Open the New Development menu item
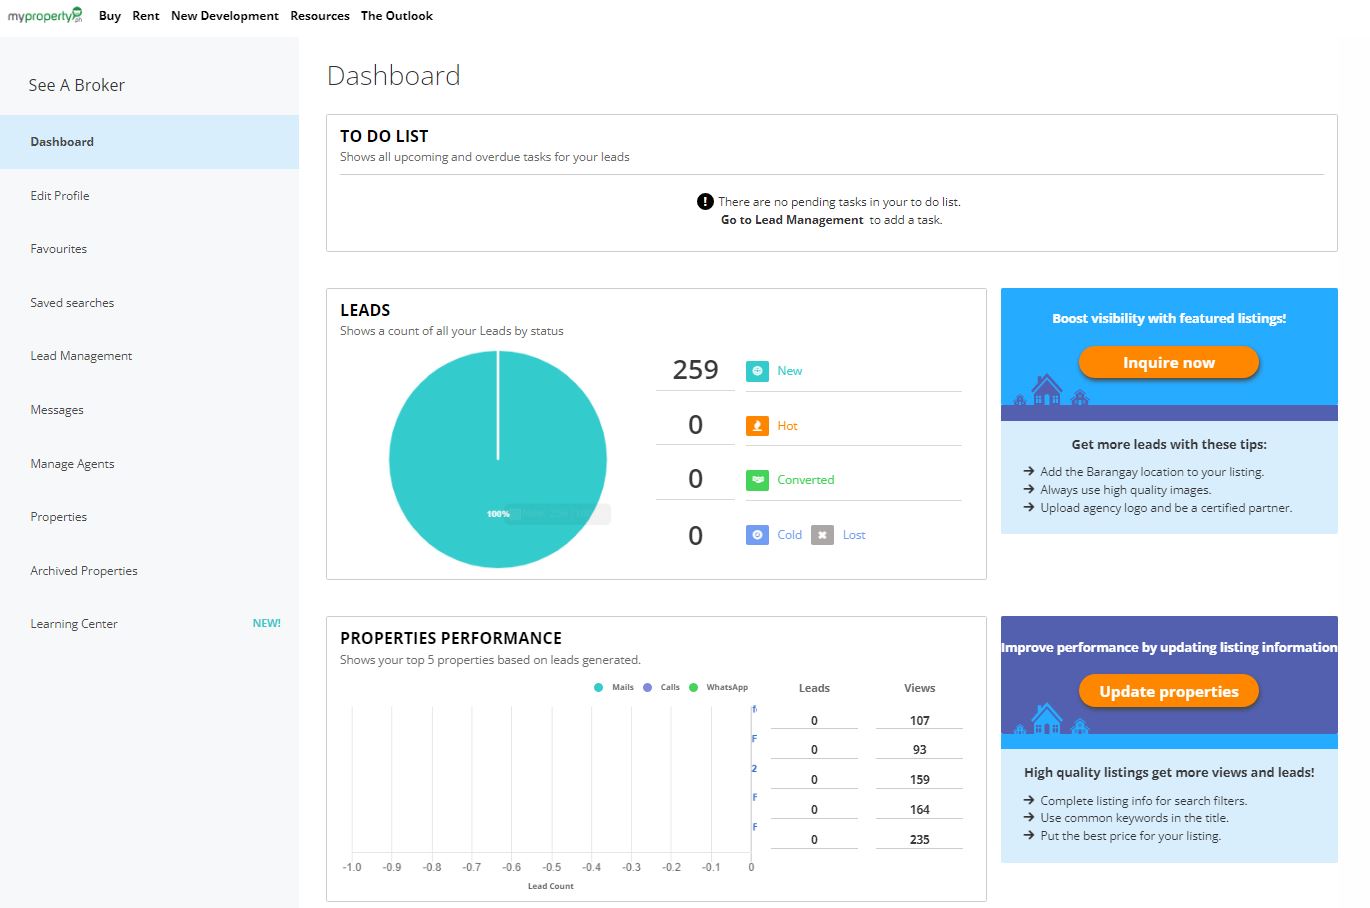The height and width of the screenshot is (908, 1370). 225,16
